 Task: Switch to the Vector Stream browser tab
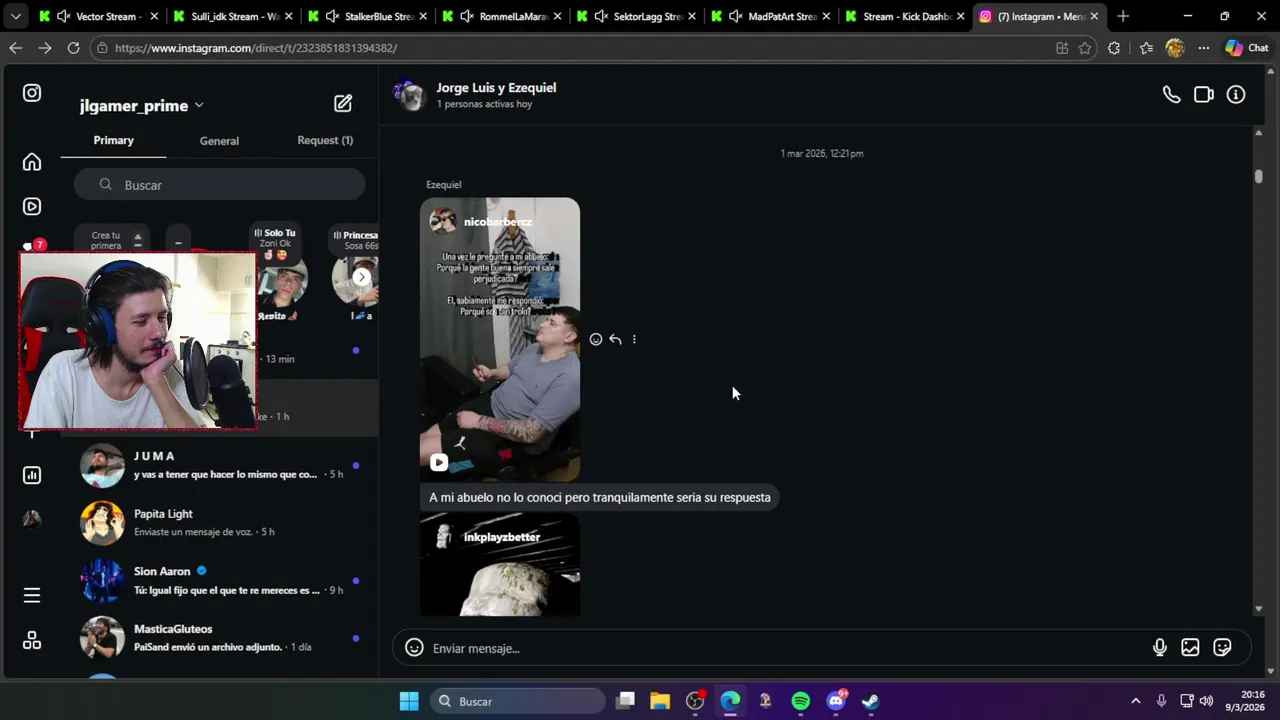[97, 16]
